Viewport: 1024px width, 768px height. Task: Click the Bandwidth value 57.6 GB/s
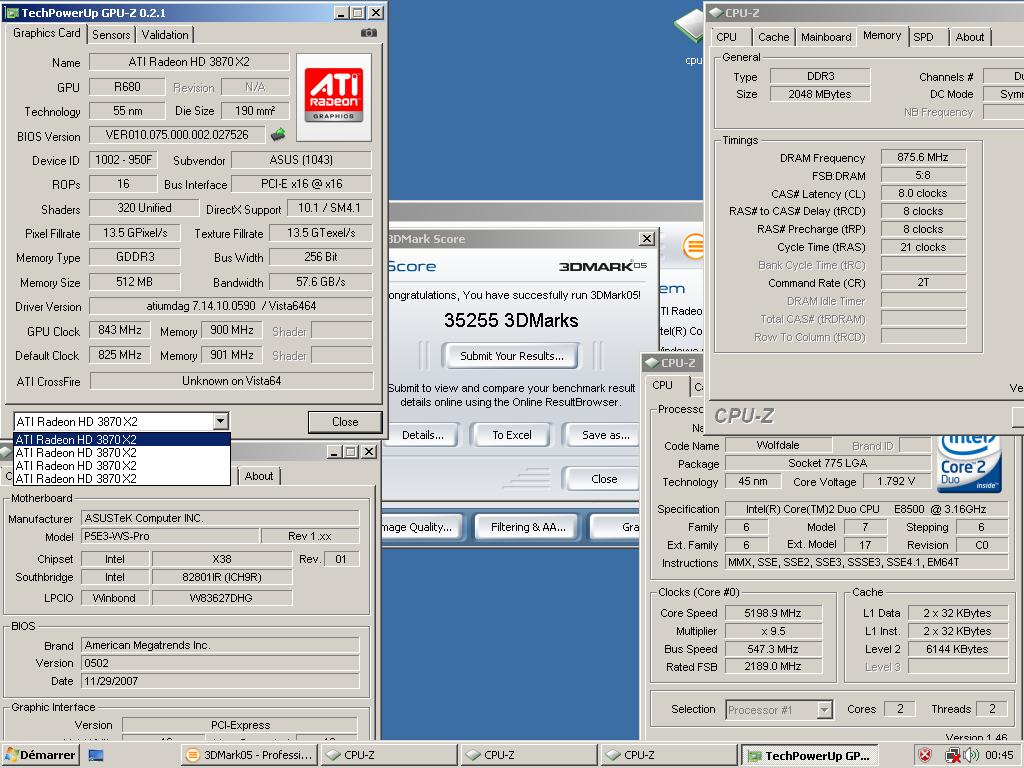point(321,281)
